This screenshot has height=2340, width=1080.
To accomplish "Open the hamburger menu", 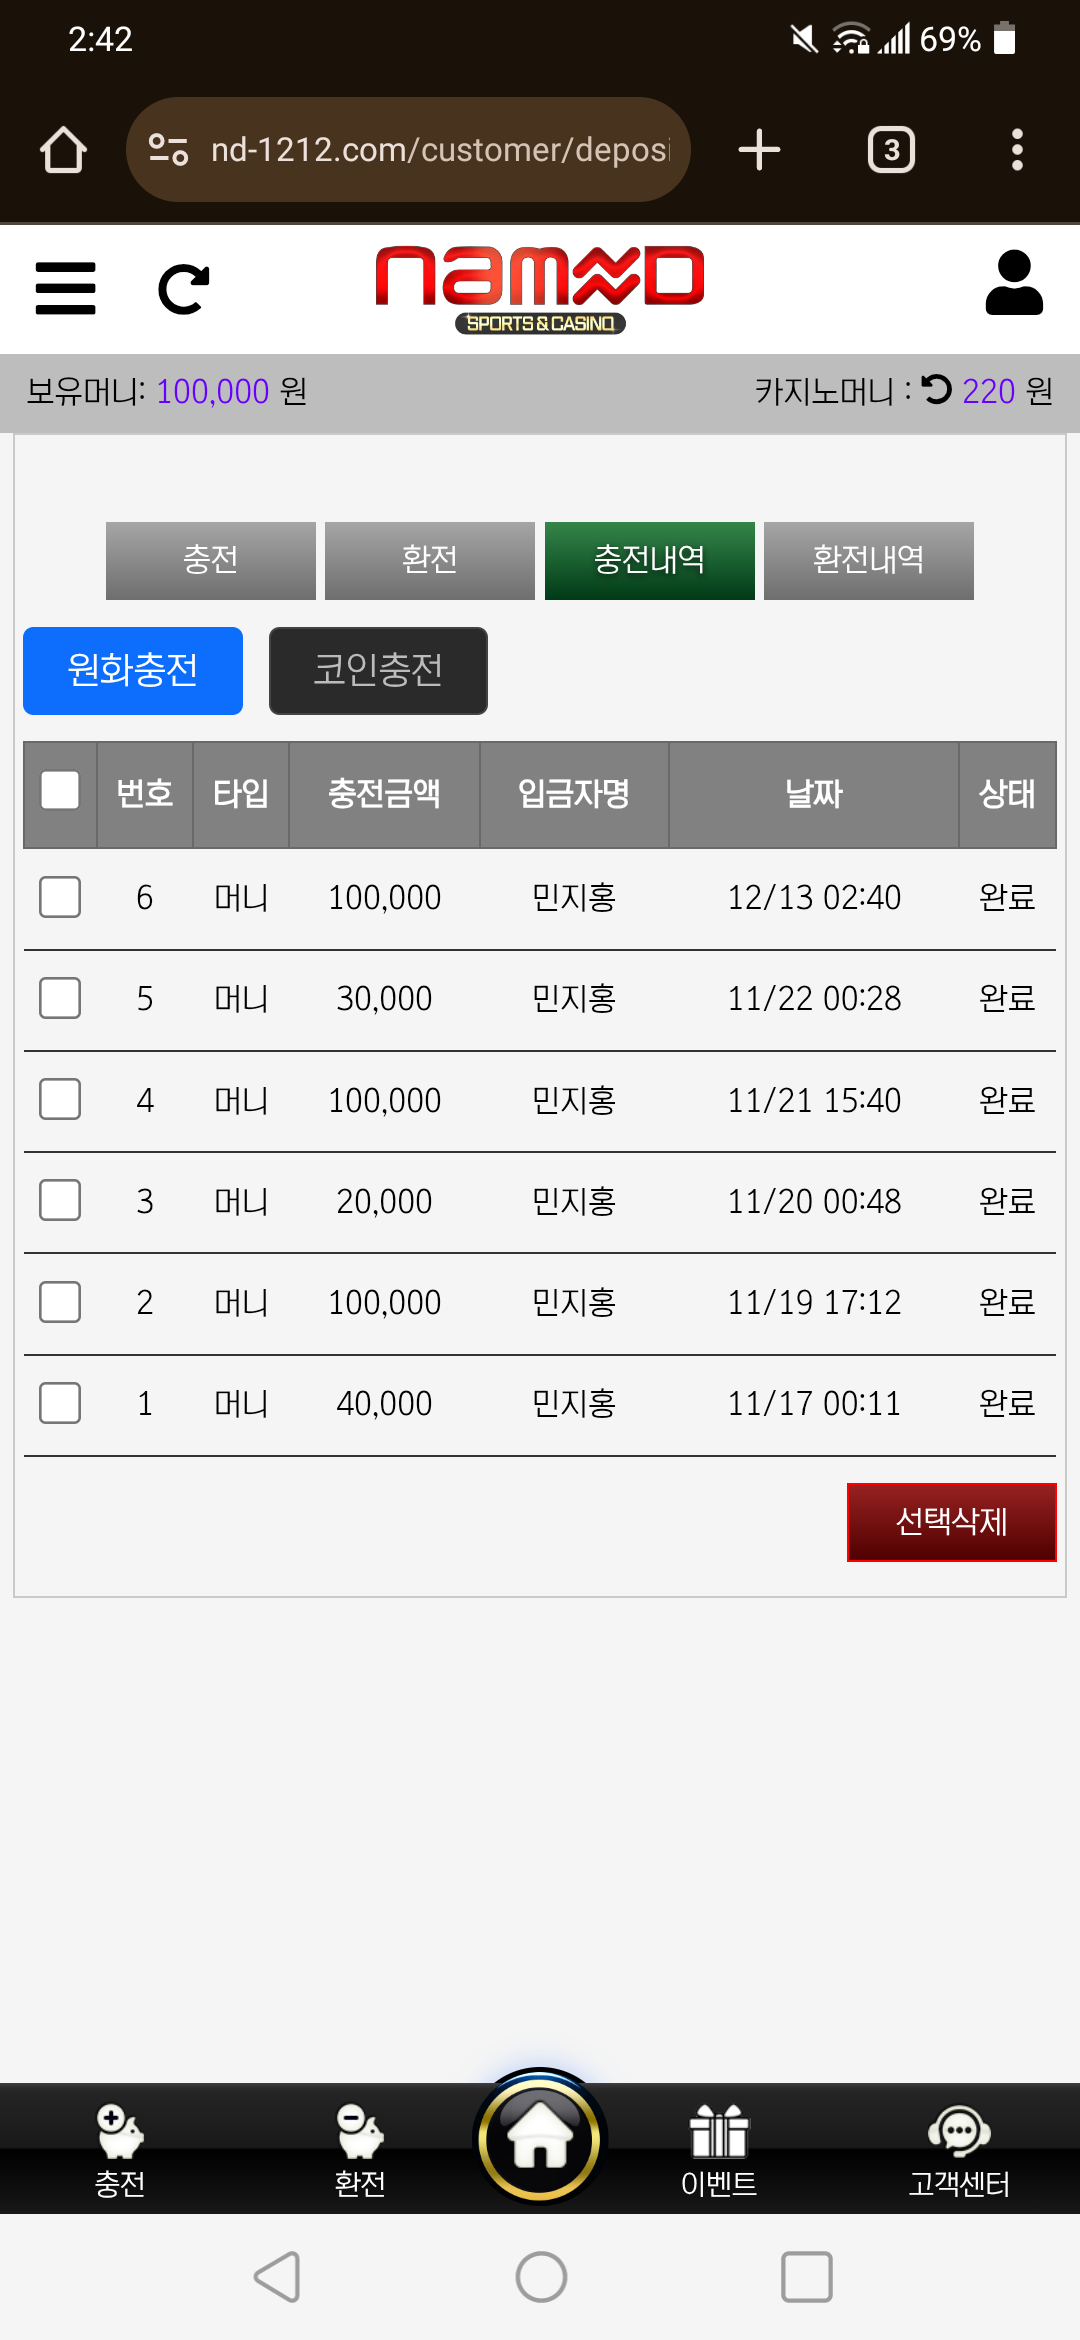I will pyautogui.click(x=65, y=289).
